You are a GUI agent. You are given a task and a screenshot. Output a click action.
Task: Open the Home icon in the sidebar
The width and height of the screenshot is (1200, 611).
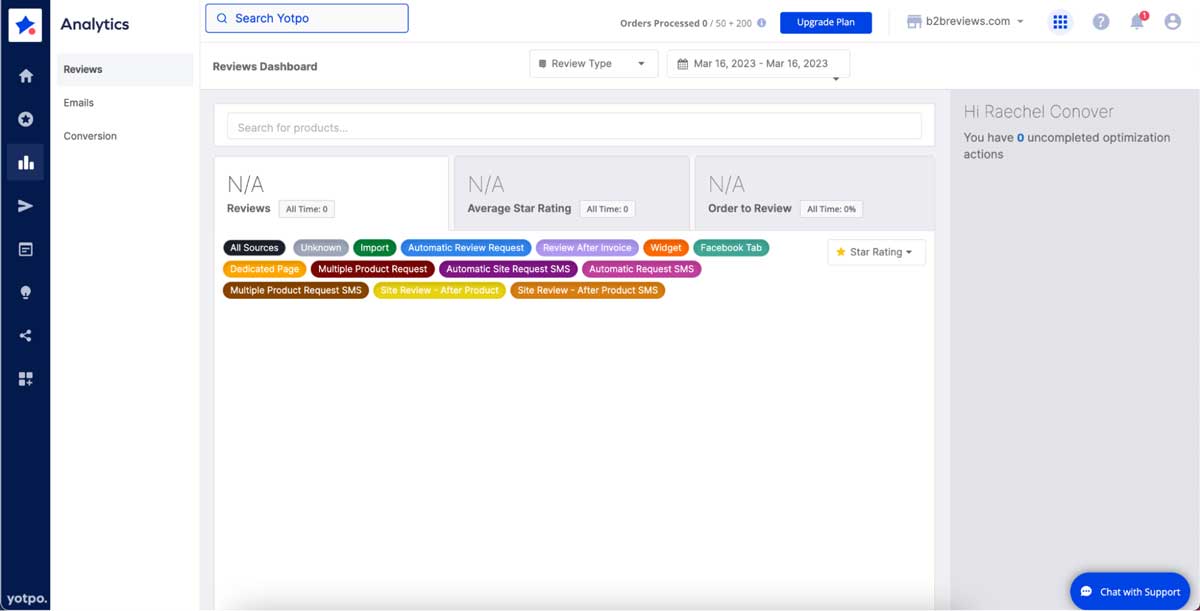point(25,74)
